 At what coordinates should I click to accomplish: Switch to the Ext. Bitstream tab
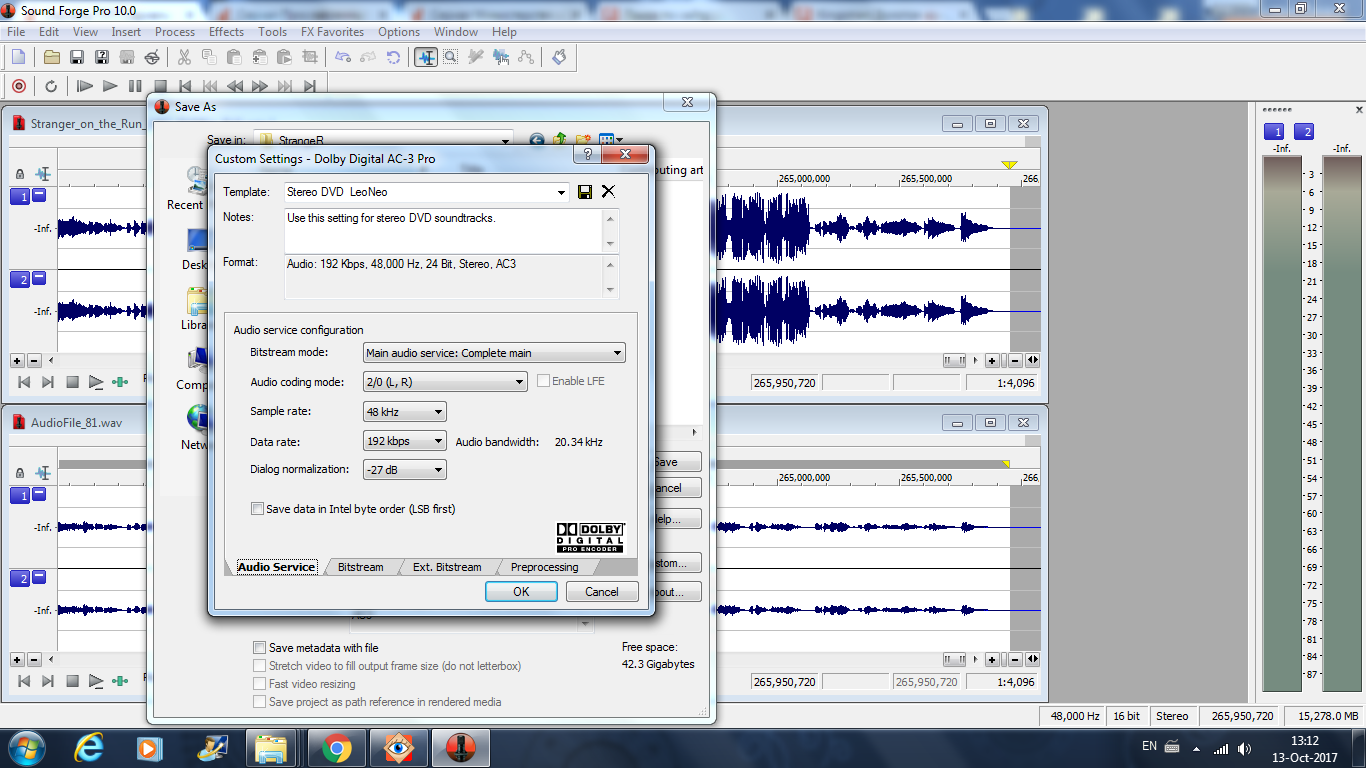(447, 567)
